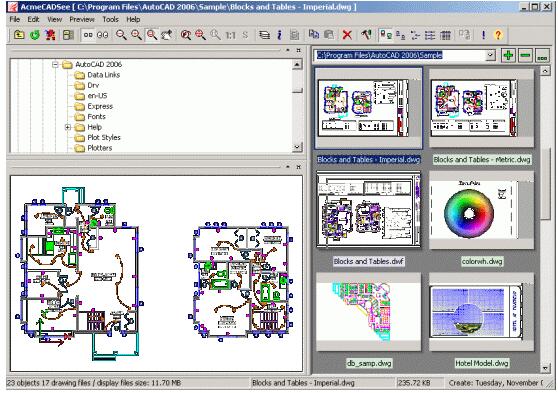Click the copy icon in toolbar
Screen dimensions: 558x393
[314, 34]
